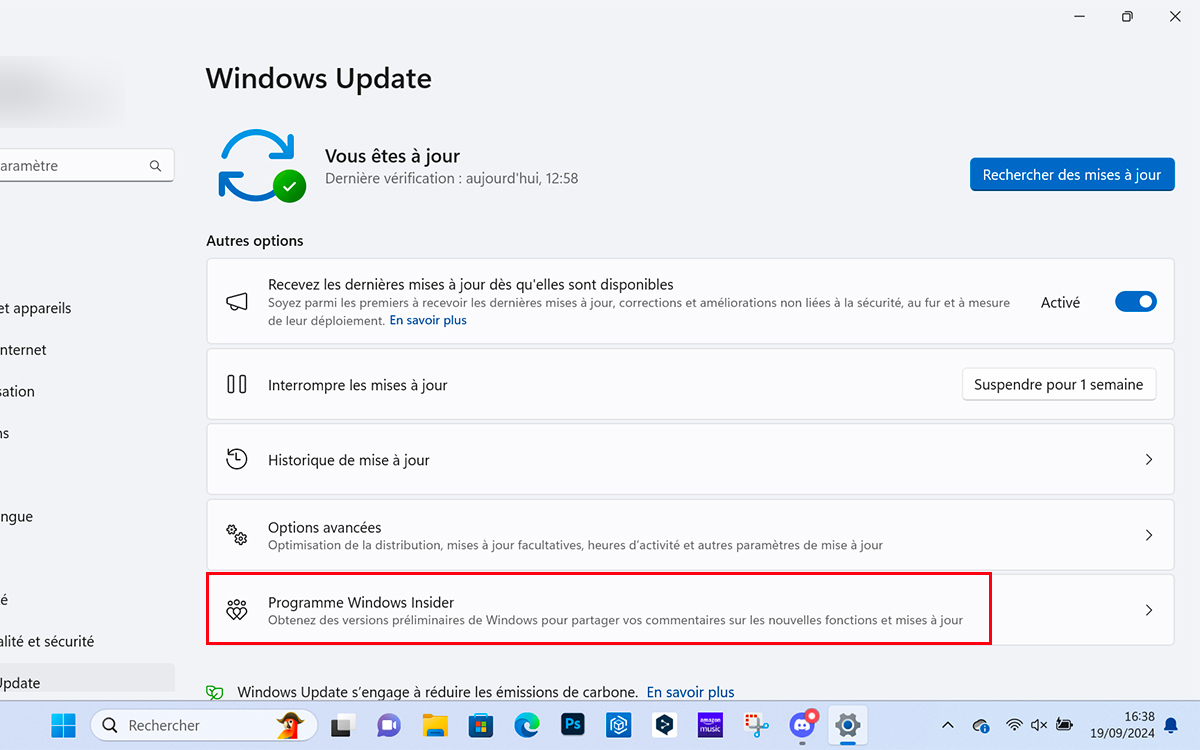Select Confidentialité et sécurité in sidebar
This screenshot has height=750, width=1200.
47,641
